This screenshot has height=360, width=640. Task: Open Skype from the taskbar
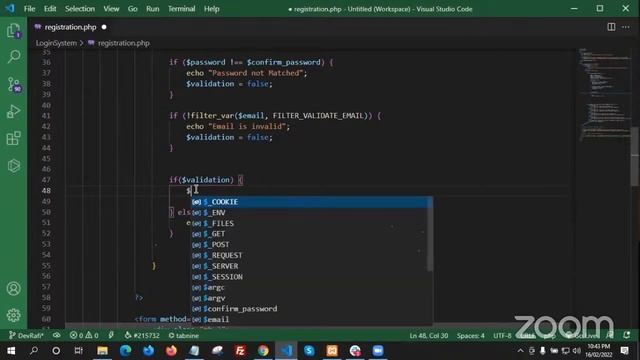click(x=309, y=351)
